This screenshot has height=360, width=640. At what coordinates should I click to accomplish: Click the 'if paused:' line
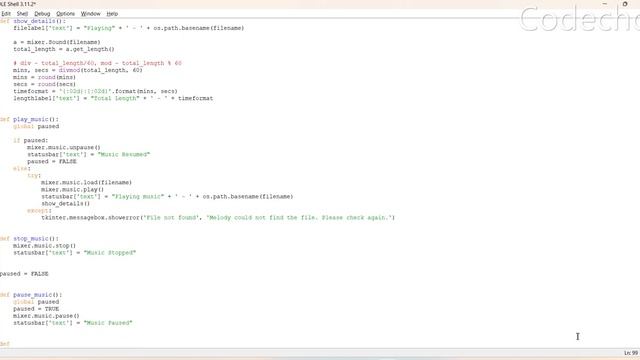tap(31, 140)
